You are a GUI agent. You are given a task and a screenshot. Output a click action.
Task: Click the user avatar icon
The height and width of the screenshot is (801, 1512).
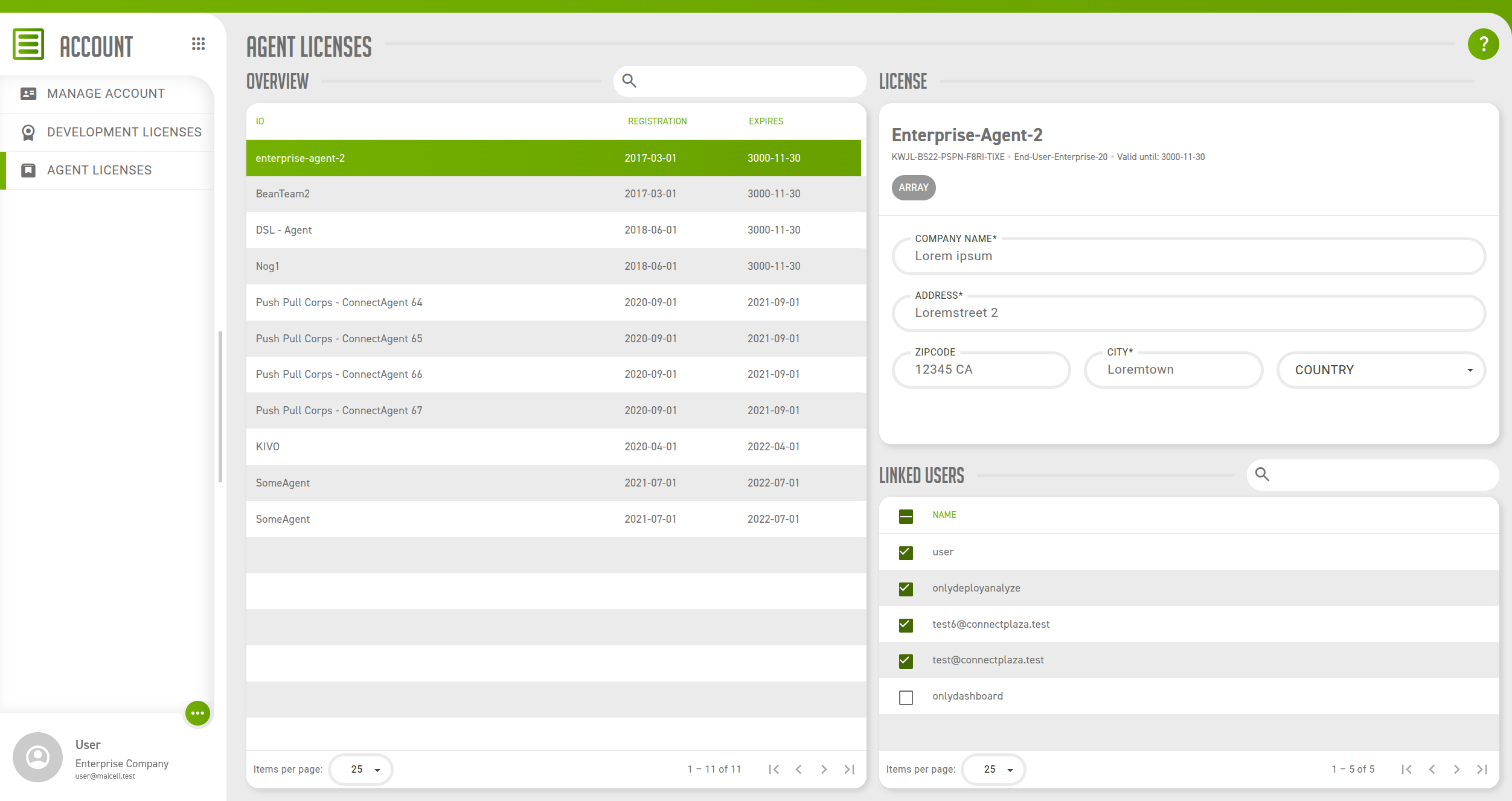(38, 757)
